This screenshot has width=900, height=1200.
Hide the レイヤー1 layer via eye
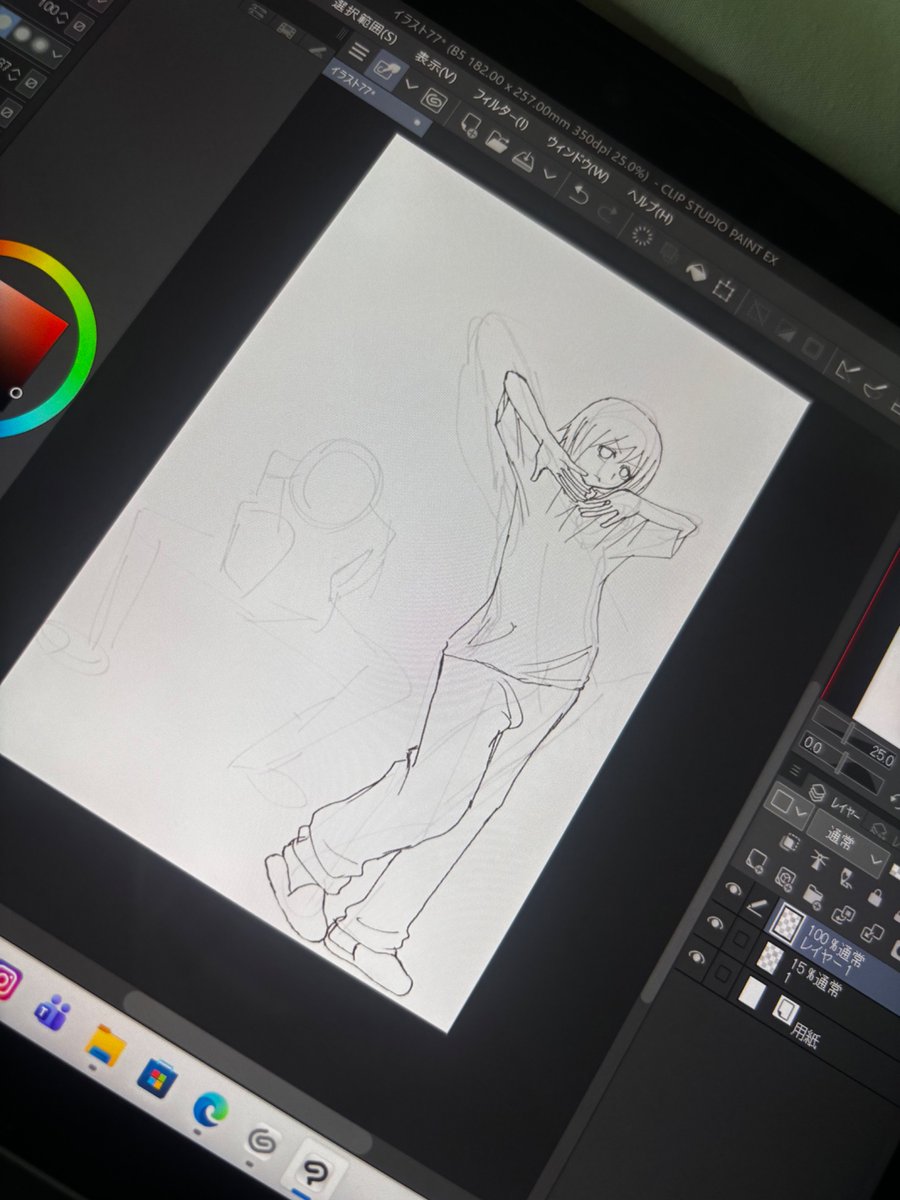[733, 889]
